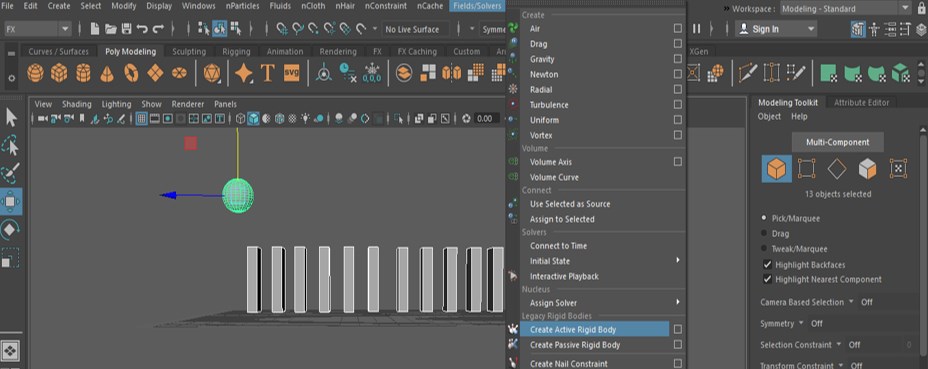Open Modeling Toolkit Help menu
This screenshot has width=928, height=369.
coord(799,117)
